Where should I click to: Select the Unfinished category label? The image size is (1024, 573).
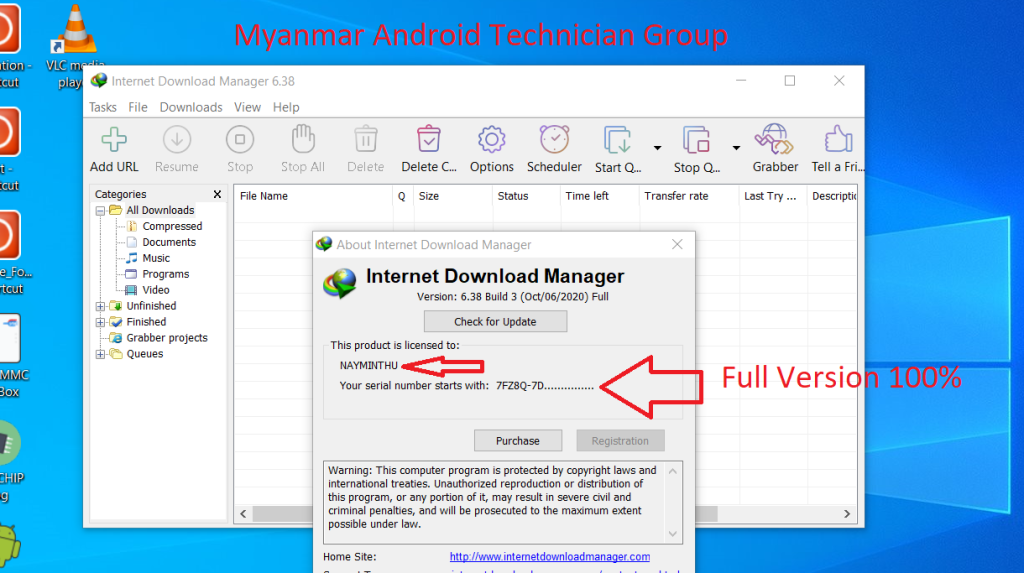pos(152,306)
